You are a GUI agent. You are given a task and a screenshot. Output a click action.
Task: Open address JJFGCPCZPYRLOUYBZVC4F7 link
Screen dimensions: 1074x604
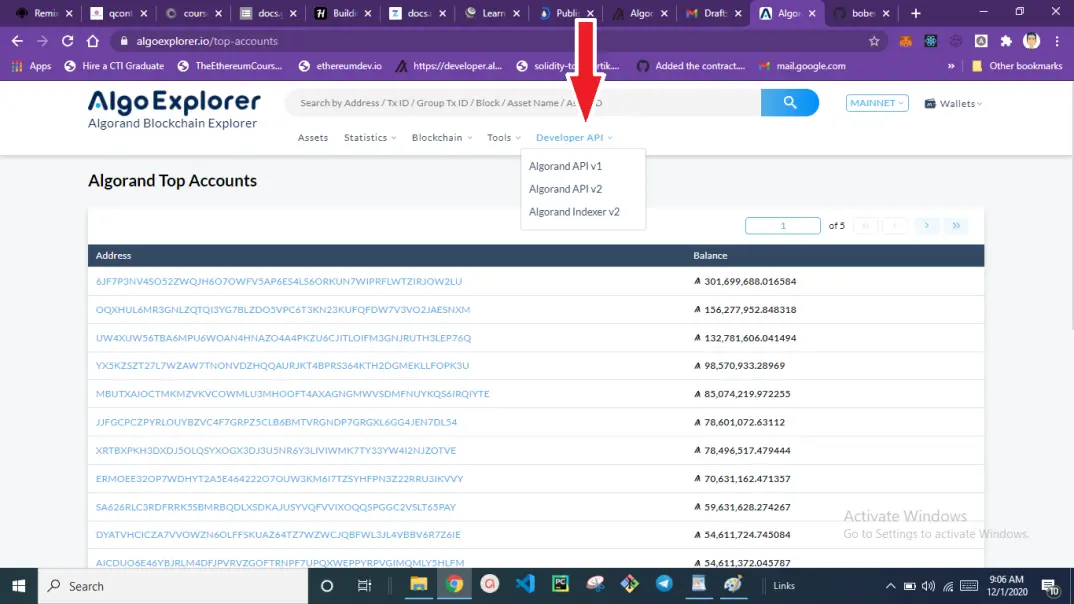tap(276, 422)
